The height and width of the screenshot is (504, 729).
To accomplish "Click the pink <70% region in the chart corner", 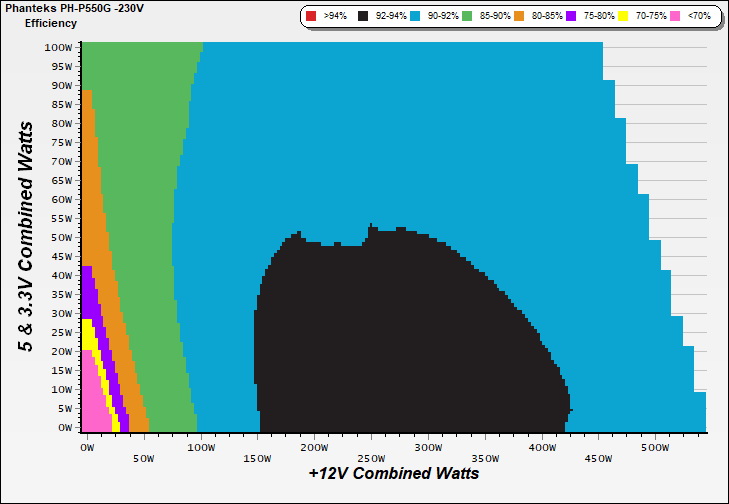I will click(92, 410).
